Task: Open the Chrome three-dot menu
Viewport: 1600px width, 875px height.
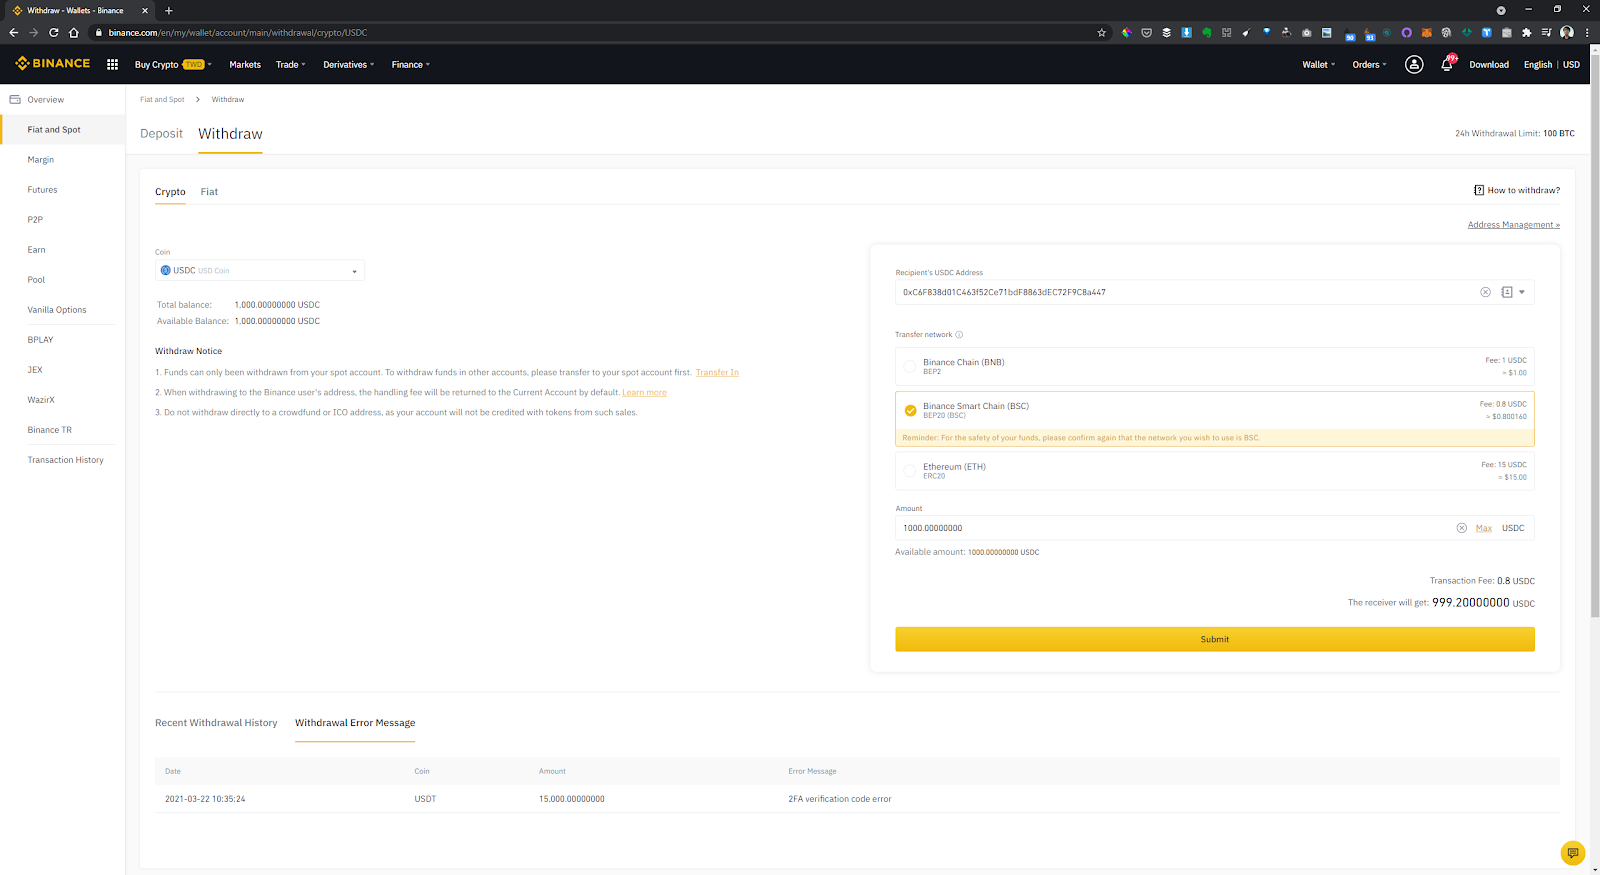Action: 1587,32
